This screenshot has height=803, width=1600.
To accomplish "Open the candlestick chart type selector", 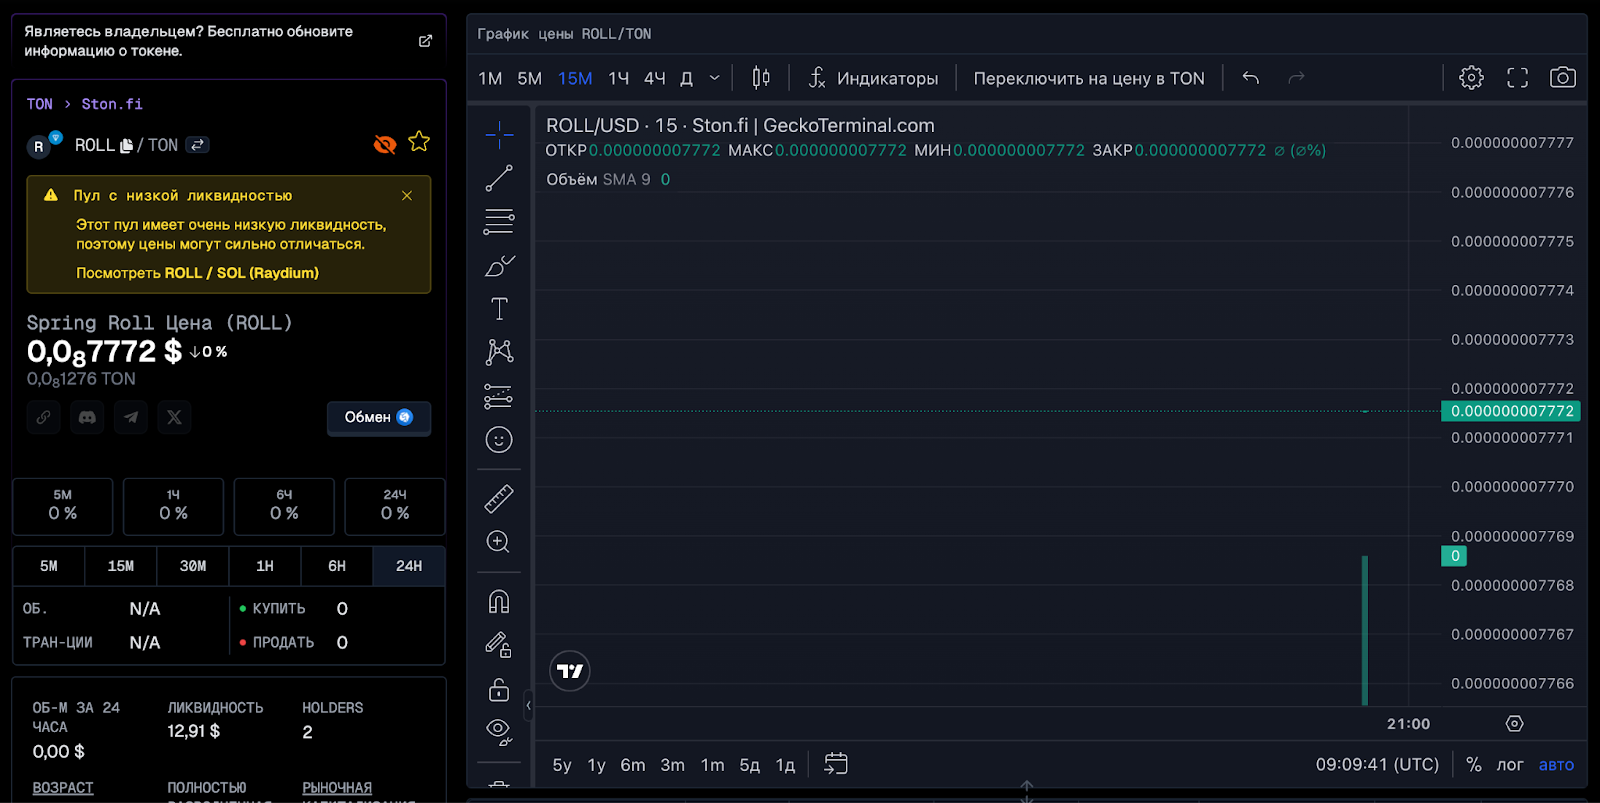I will point(761,78).
